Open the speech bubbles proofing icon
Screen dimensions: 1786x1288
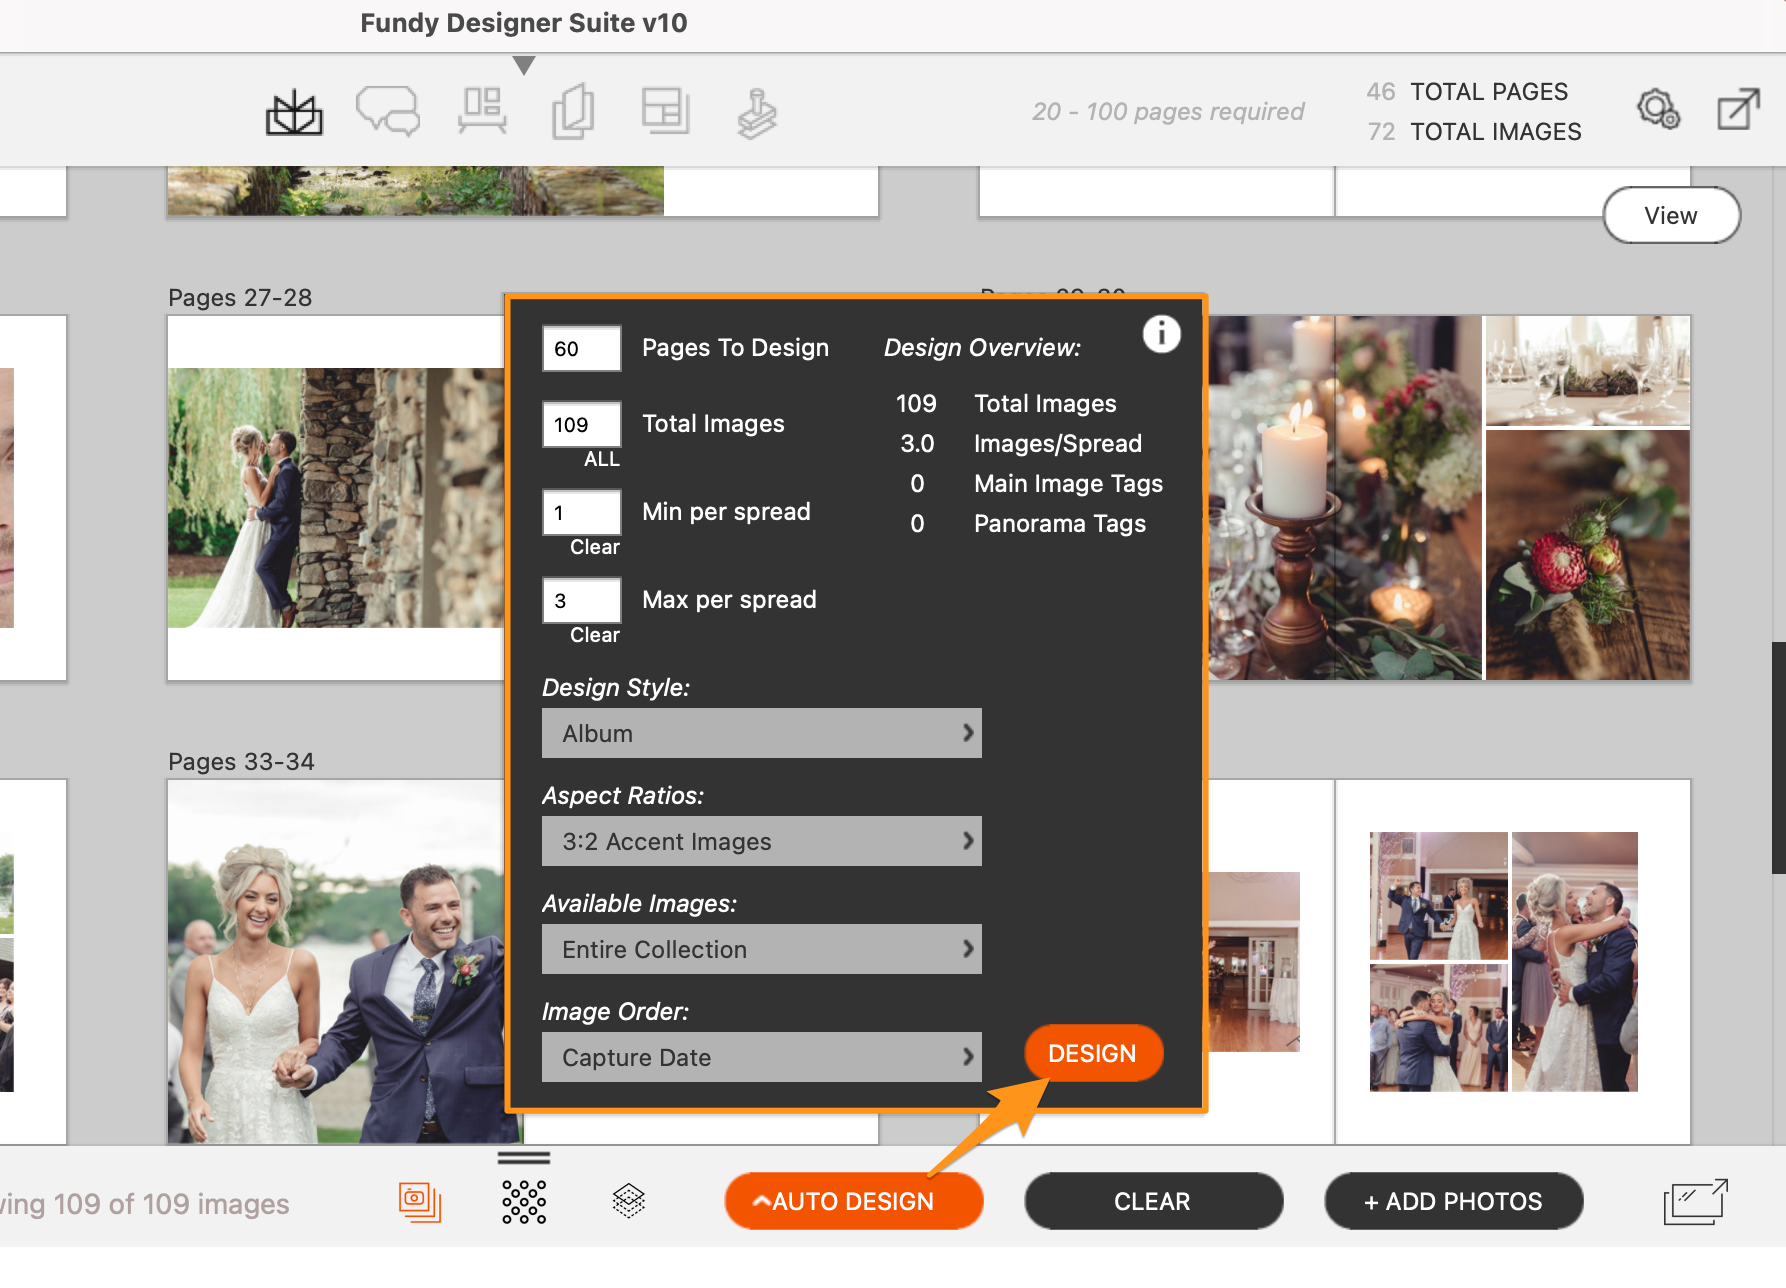click(x=388, y=111)
